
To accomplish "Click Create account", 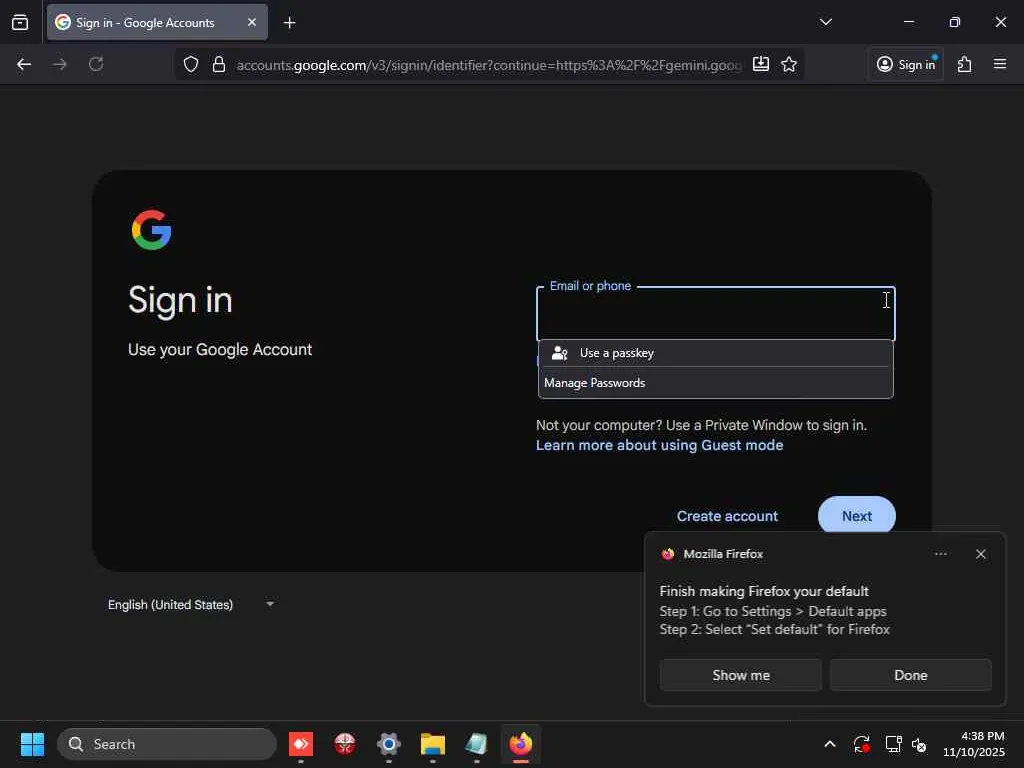I will (x=727, y=516).
